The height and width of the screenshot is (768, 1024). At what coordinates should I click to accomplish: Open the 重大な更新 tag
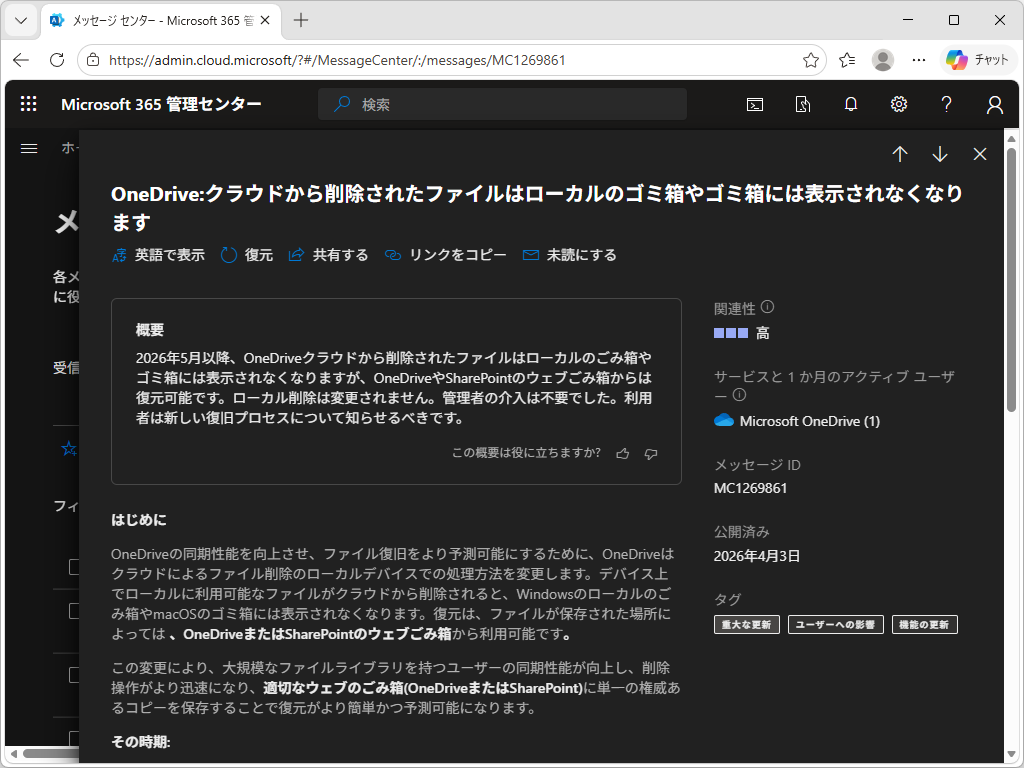[746, 624]
